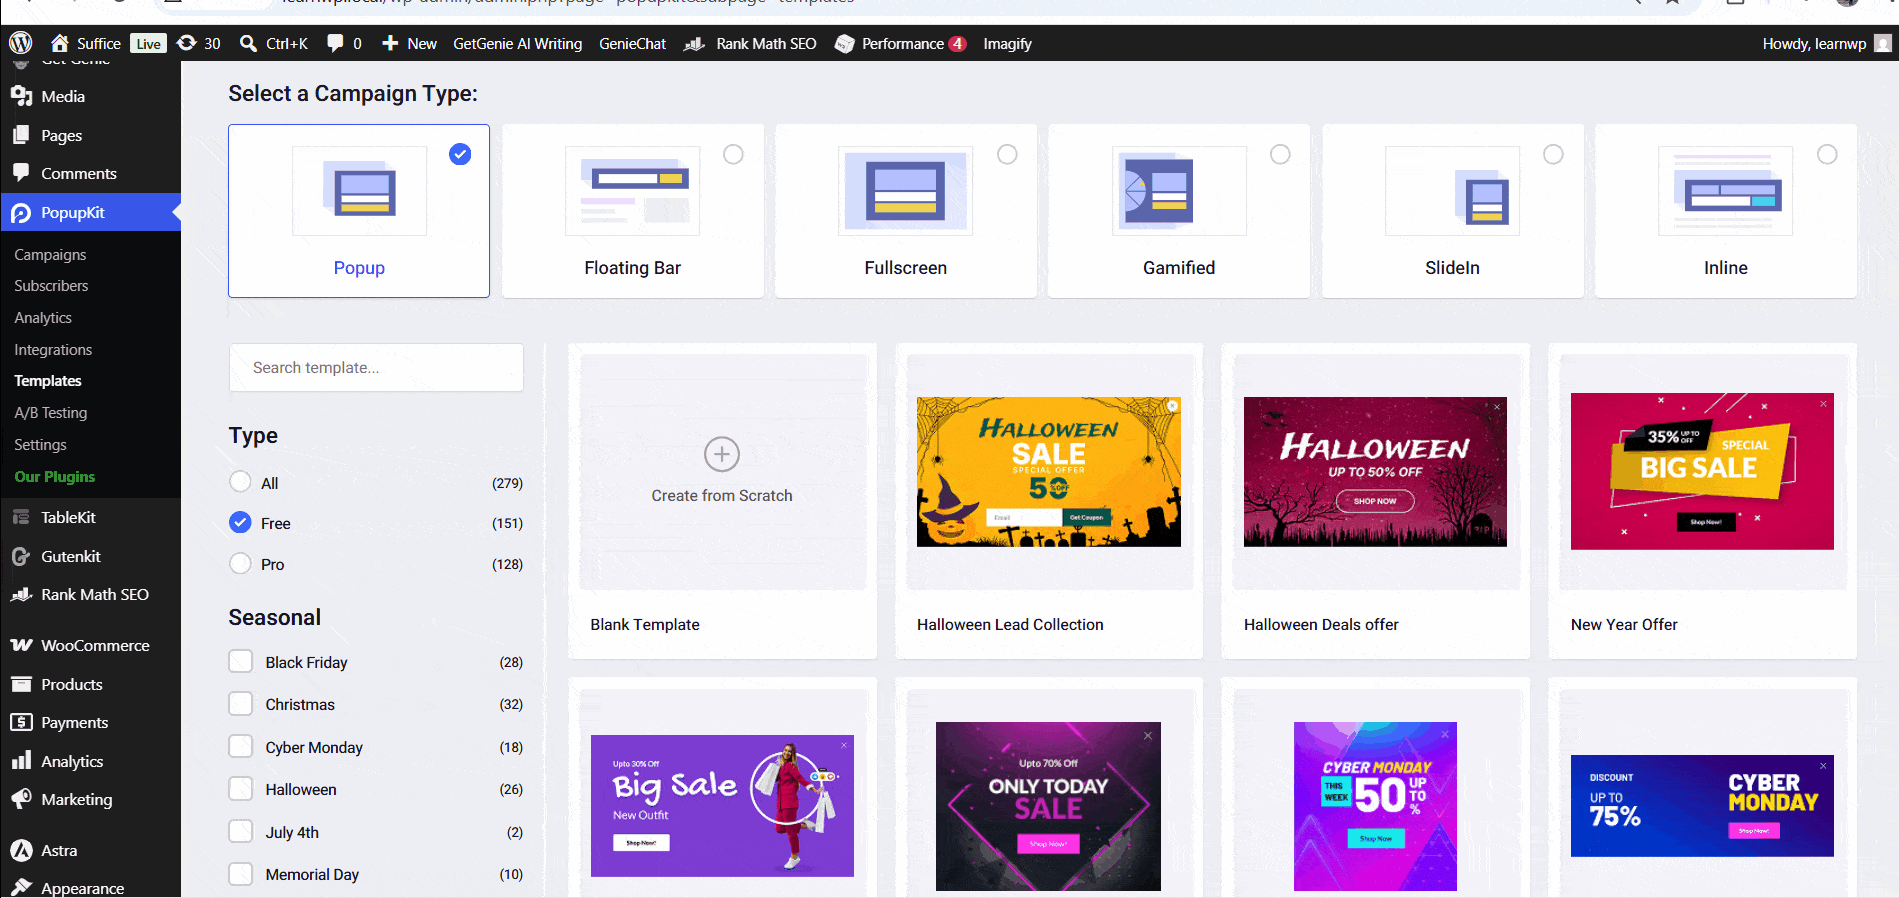
Task: Click the PopupKit sidebar icon
Action: [x=21, y=212]
